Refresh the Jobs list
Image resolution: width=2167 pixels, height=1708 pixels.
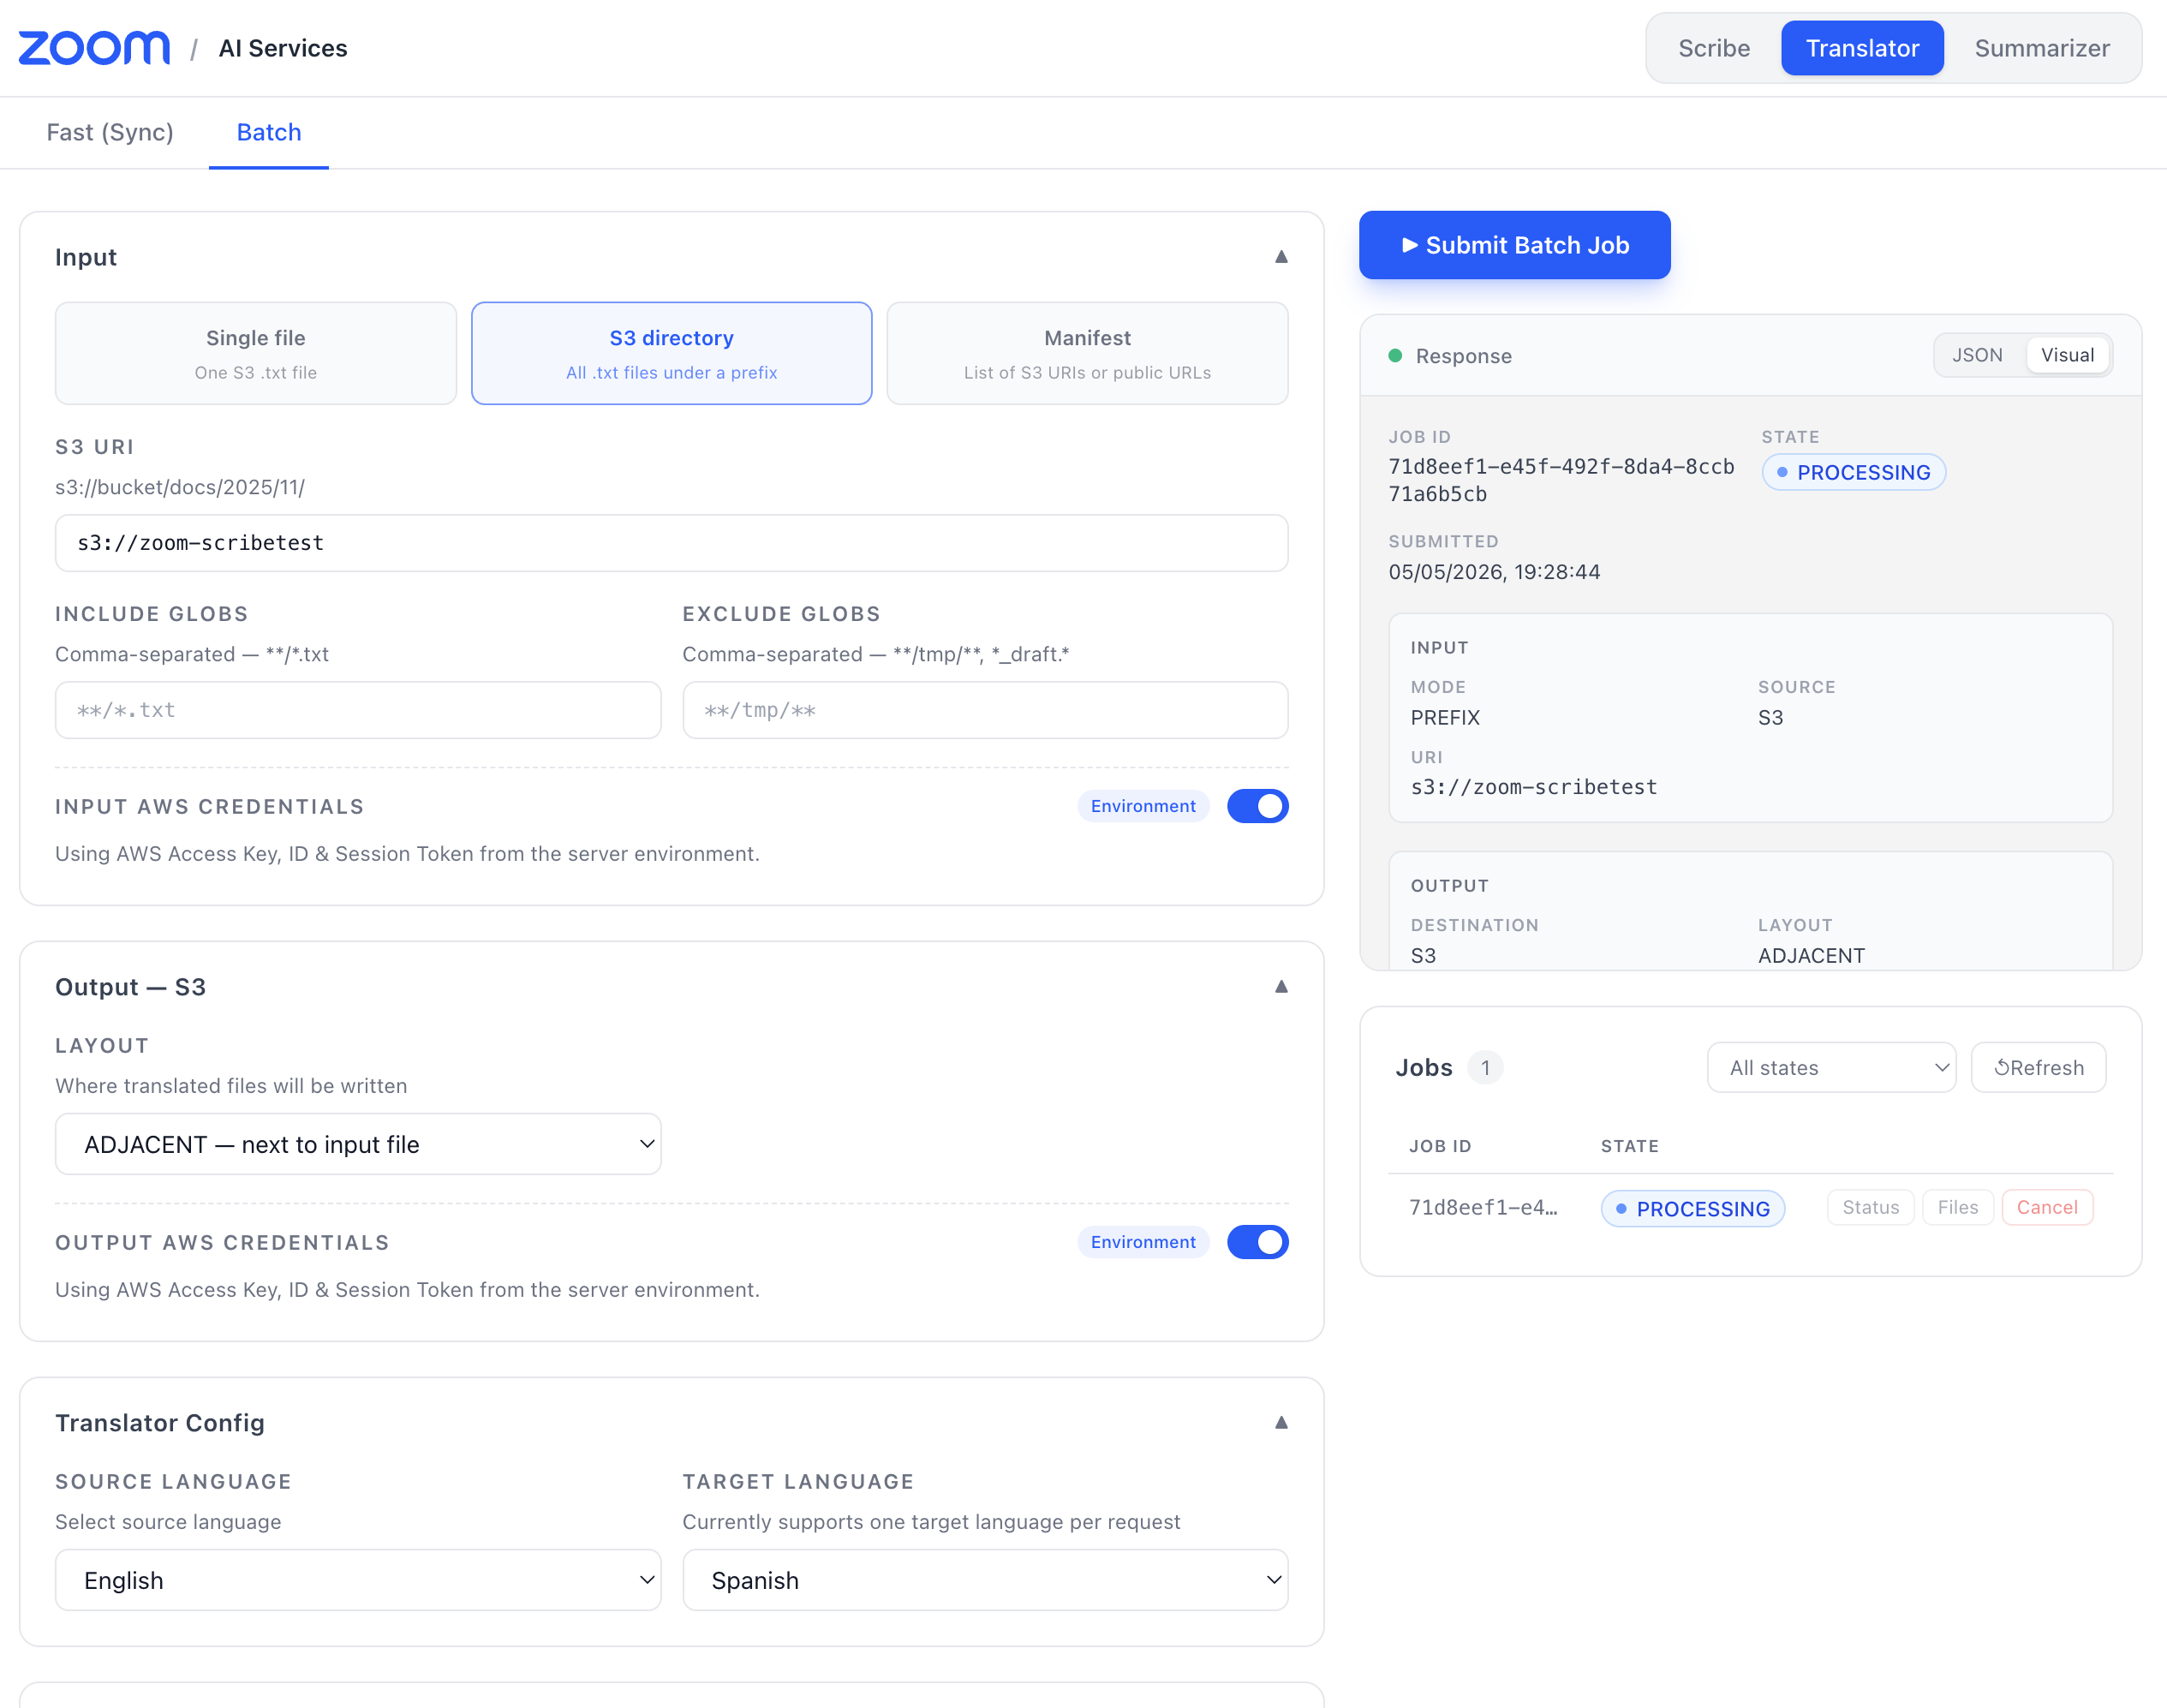(x=2038, y=1067)
